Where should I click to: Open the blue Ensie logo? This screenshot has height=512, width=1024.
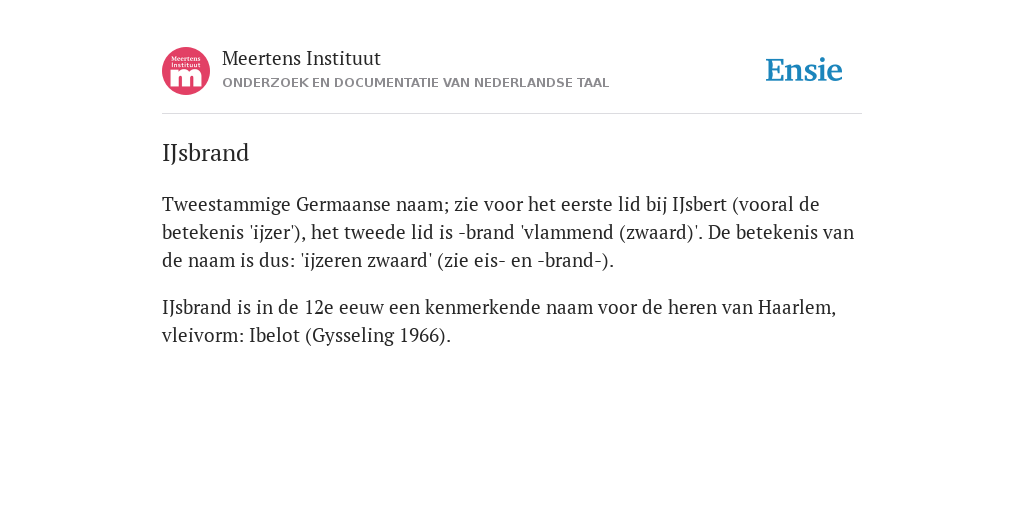pos(804,70)
